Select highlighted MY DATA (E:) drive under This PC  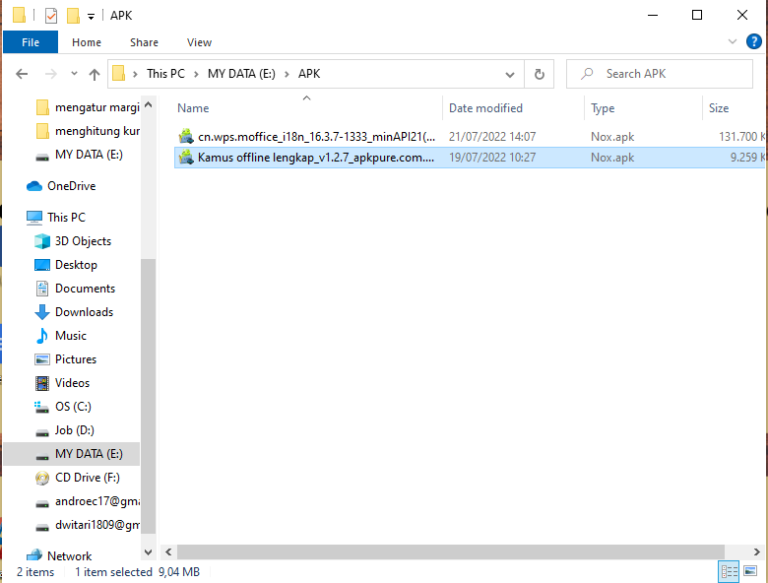coord(72,454)
